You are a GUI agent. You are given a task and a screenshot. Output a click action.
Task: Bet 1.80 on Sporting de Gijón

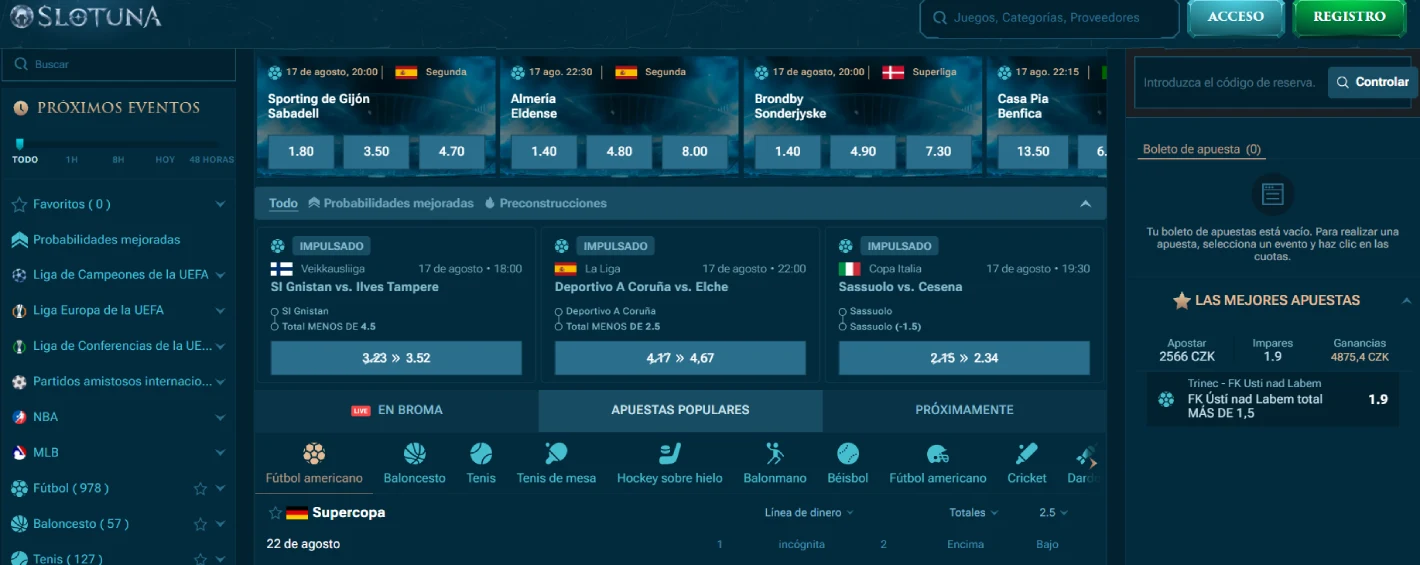[300, 152]
